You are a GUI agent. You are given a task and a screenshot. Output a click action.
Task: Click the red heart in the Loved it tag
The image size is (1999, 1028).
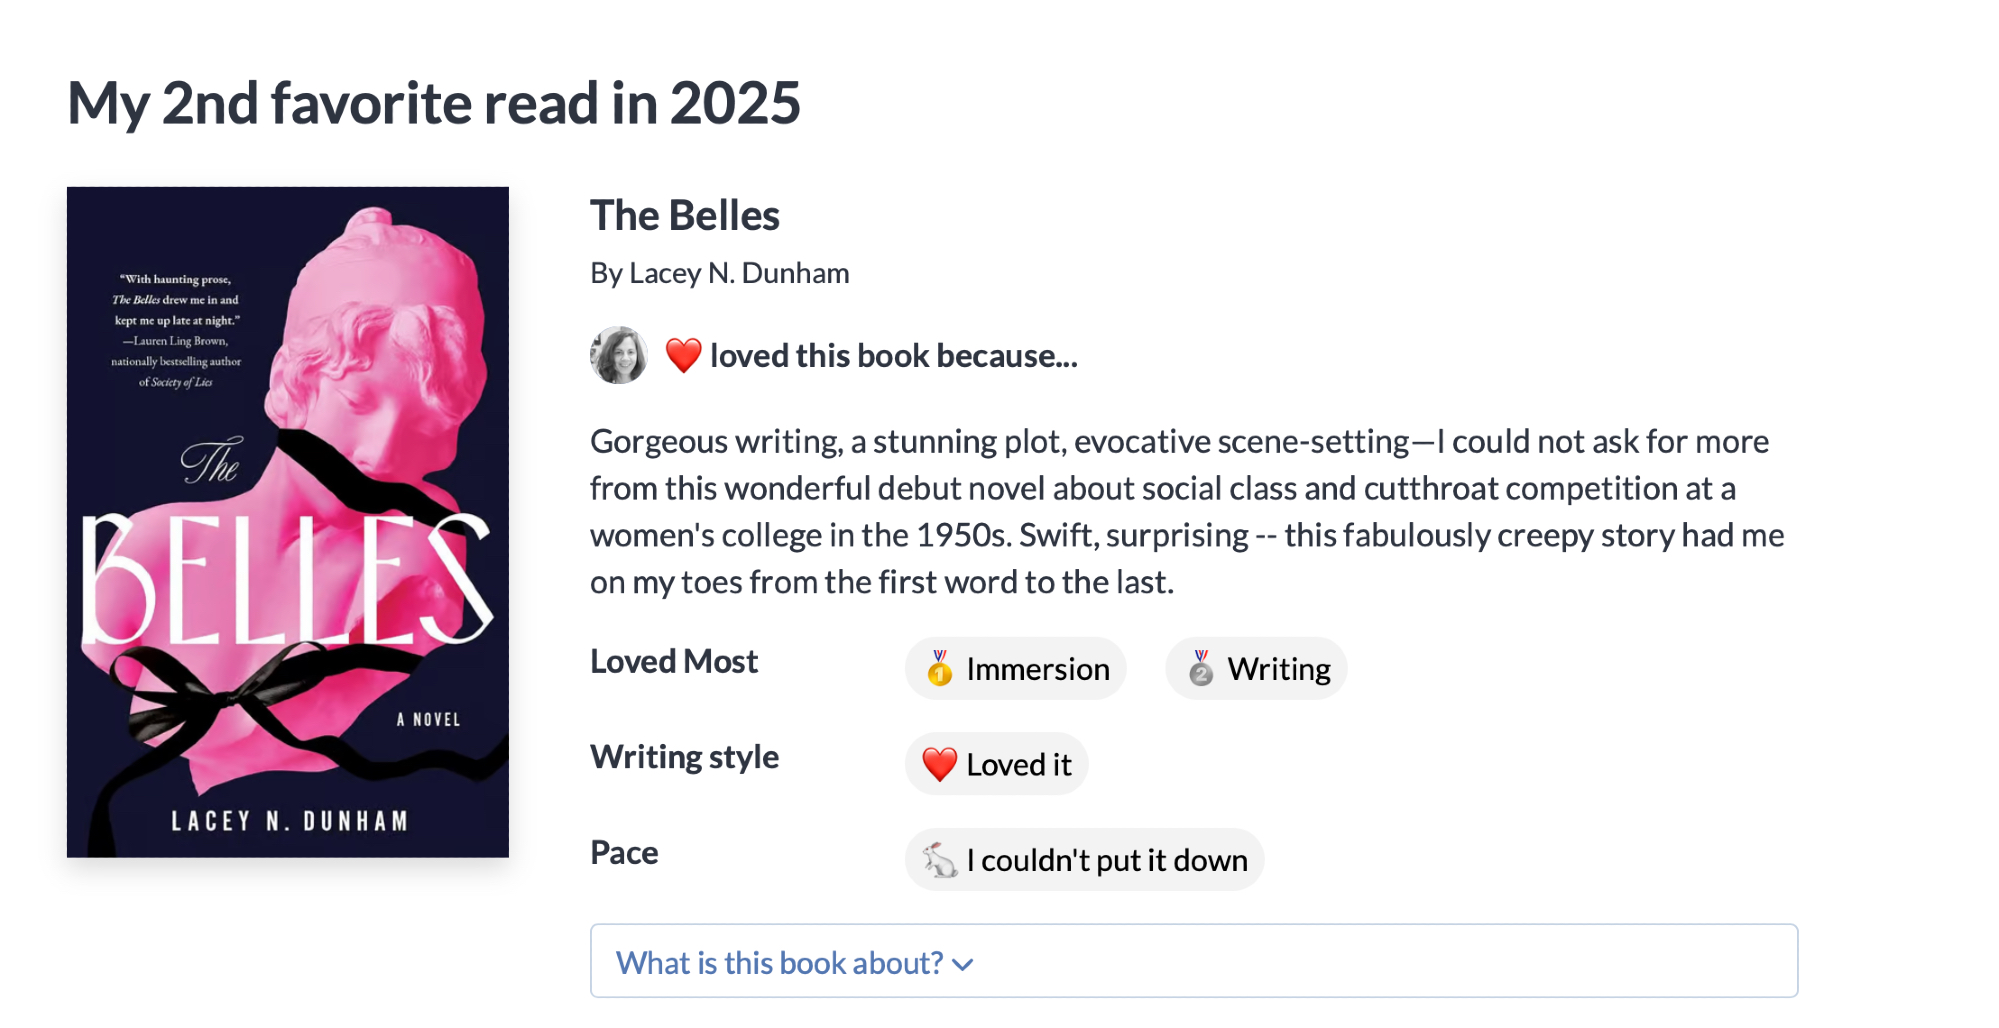coord(939,764)
